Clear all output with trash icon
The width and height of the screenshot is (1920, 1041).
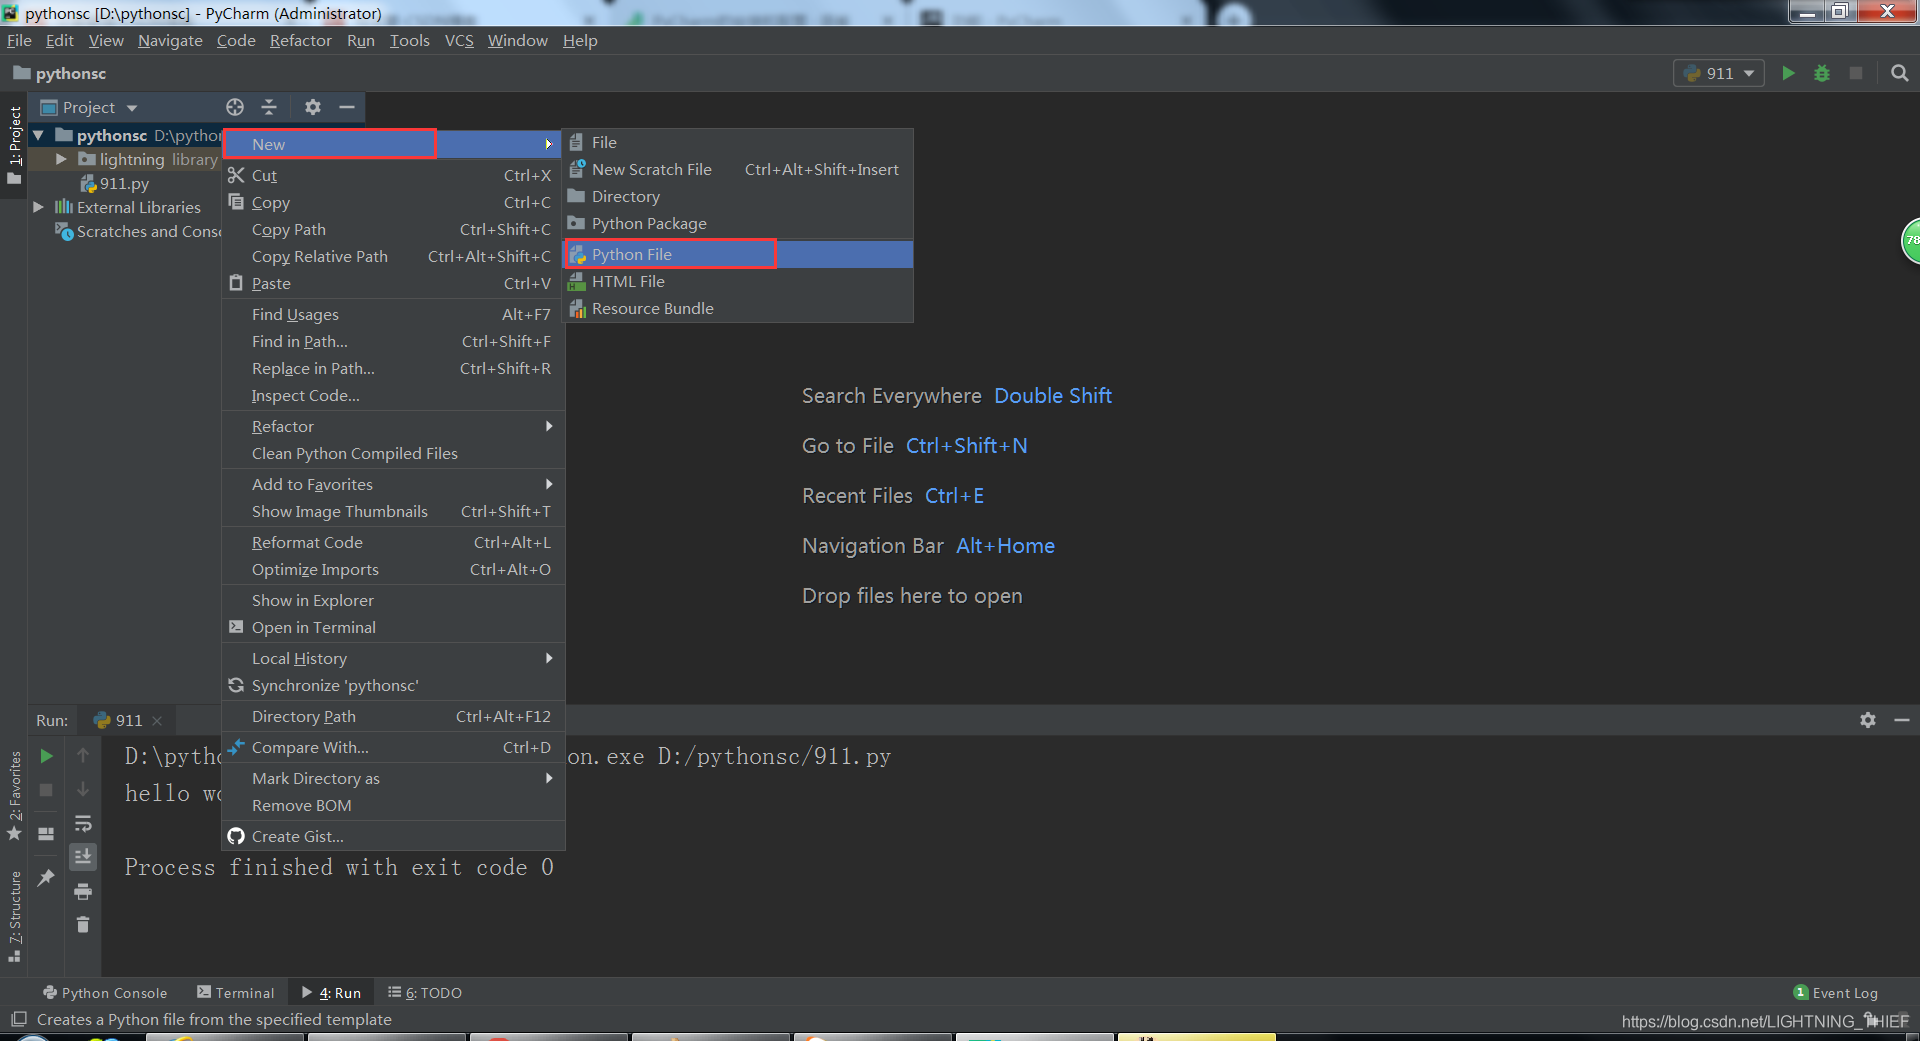(x=83, y=924)
